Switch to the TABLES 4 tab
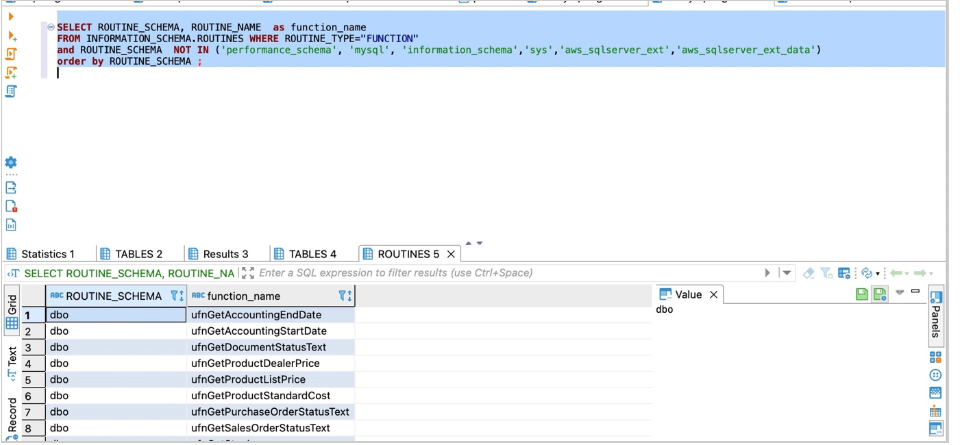This screenshot has height=445, width=960. [305, 253]
